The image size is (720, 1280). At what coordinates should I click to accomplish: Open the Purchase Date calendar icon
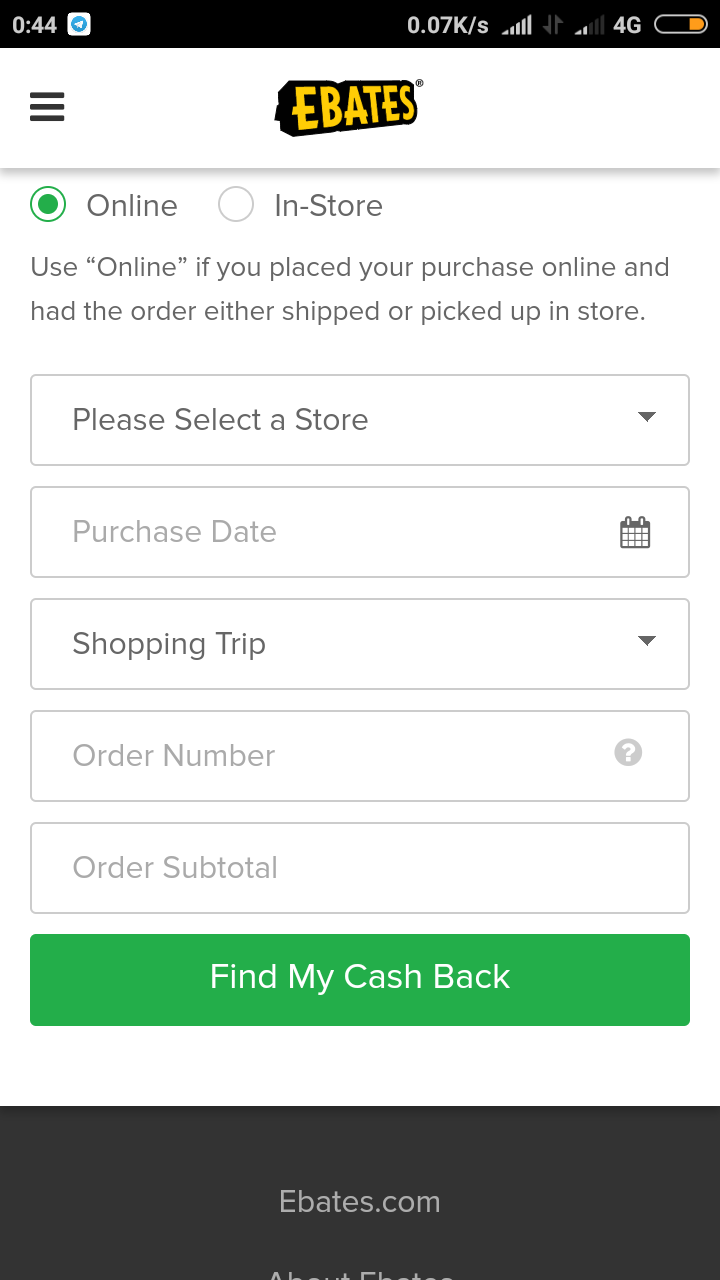(x=635, y=533)
